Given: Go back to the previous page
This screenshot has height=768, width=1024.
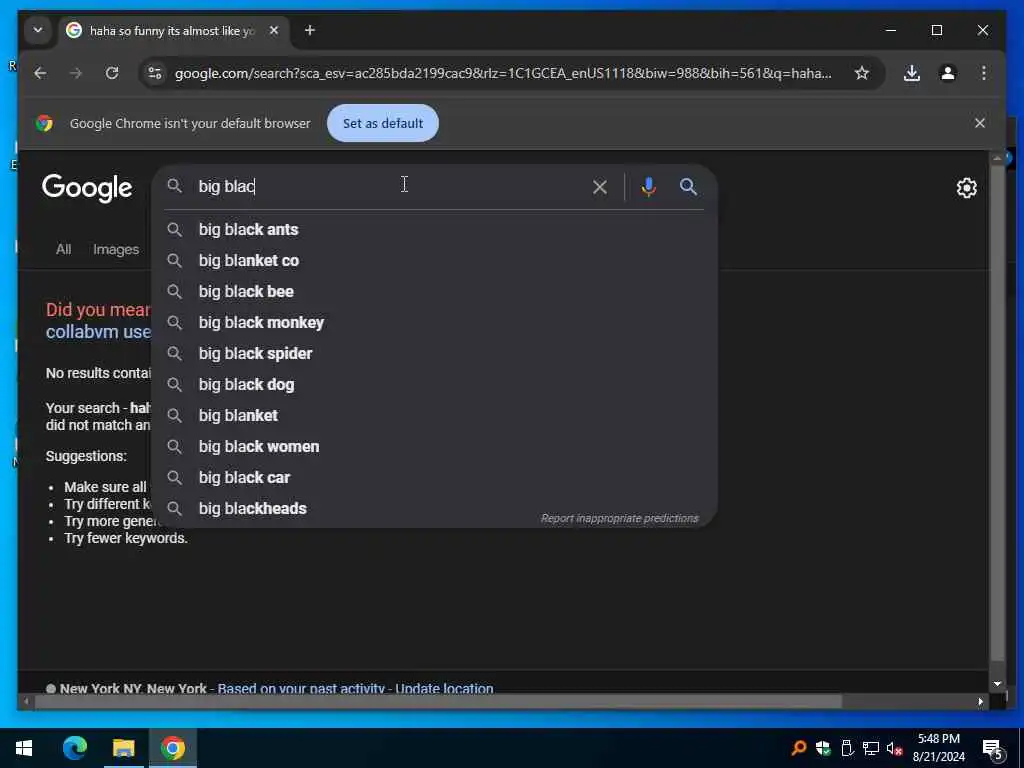Looking at the screenshot, I should tap(40, 73).
